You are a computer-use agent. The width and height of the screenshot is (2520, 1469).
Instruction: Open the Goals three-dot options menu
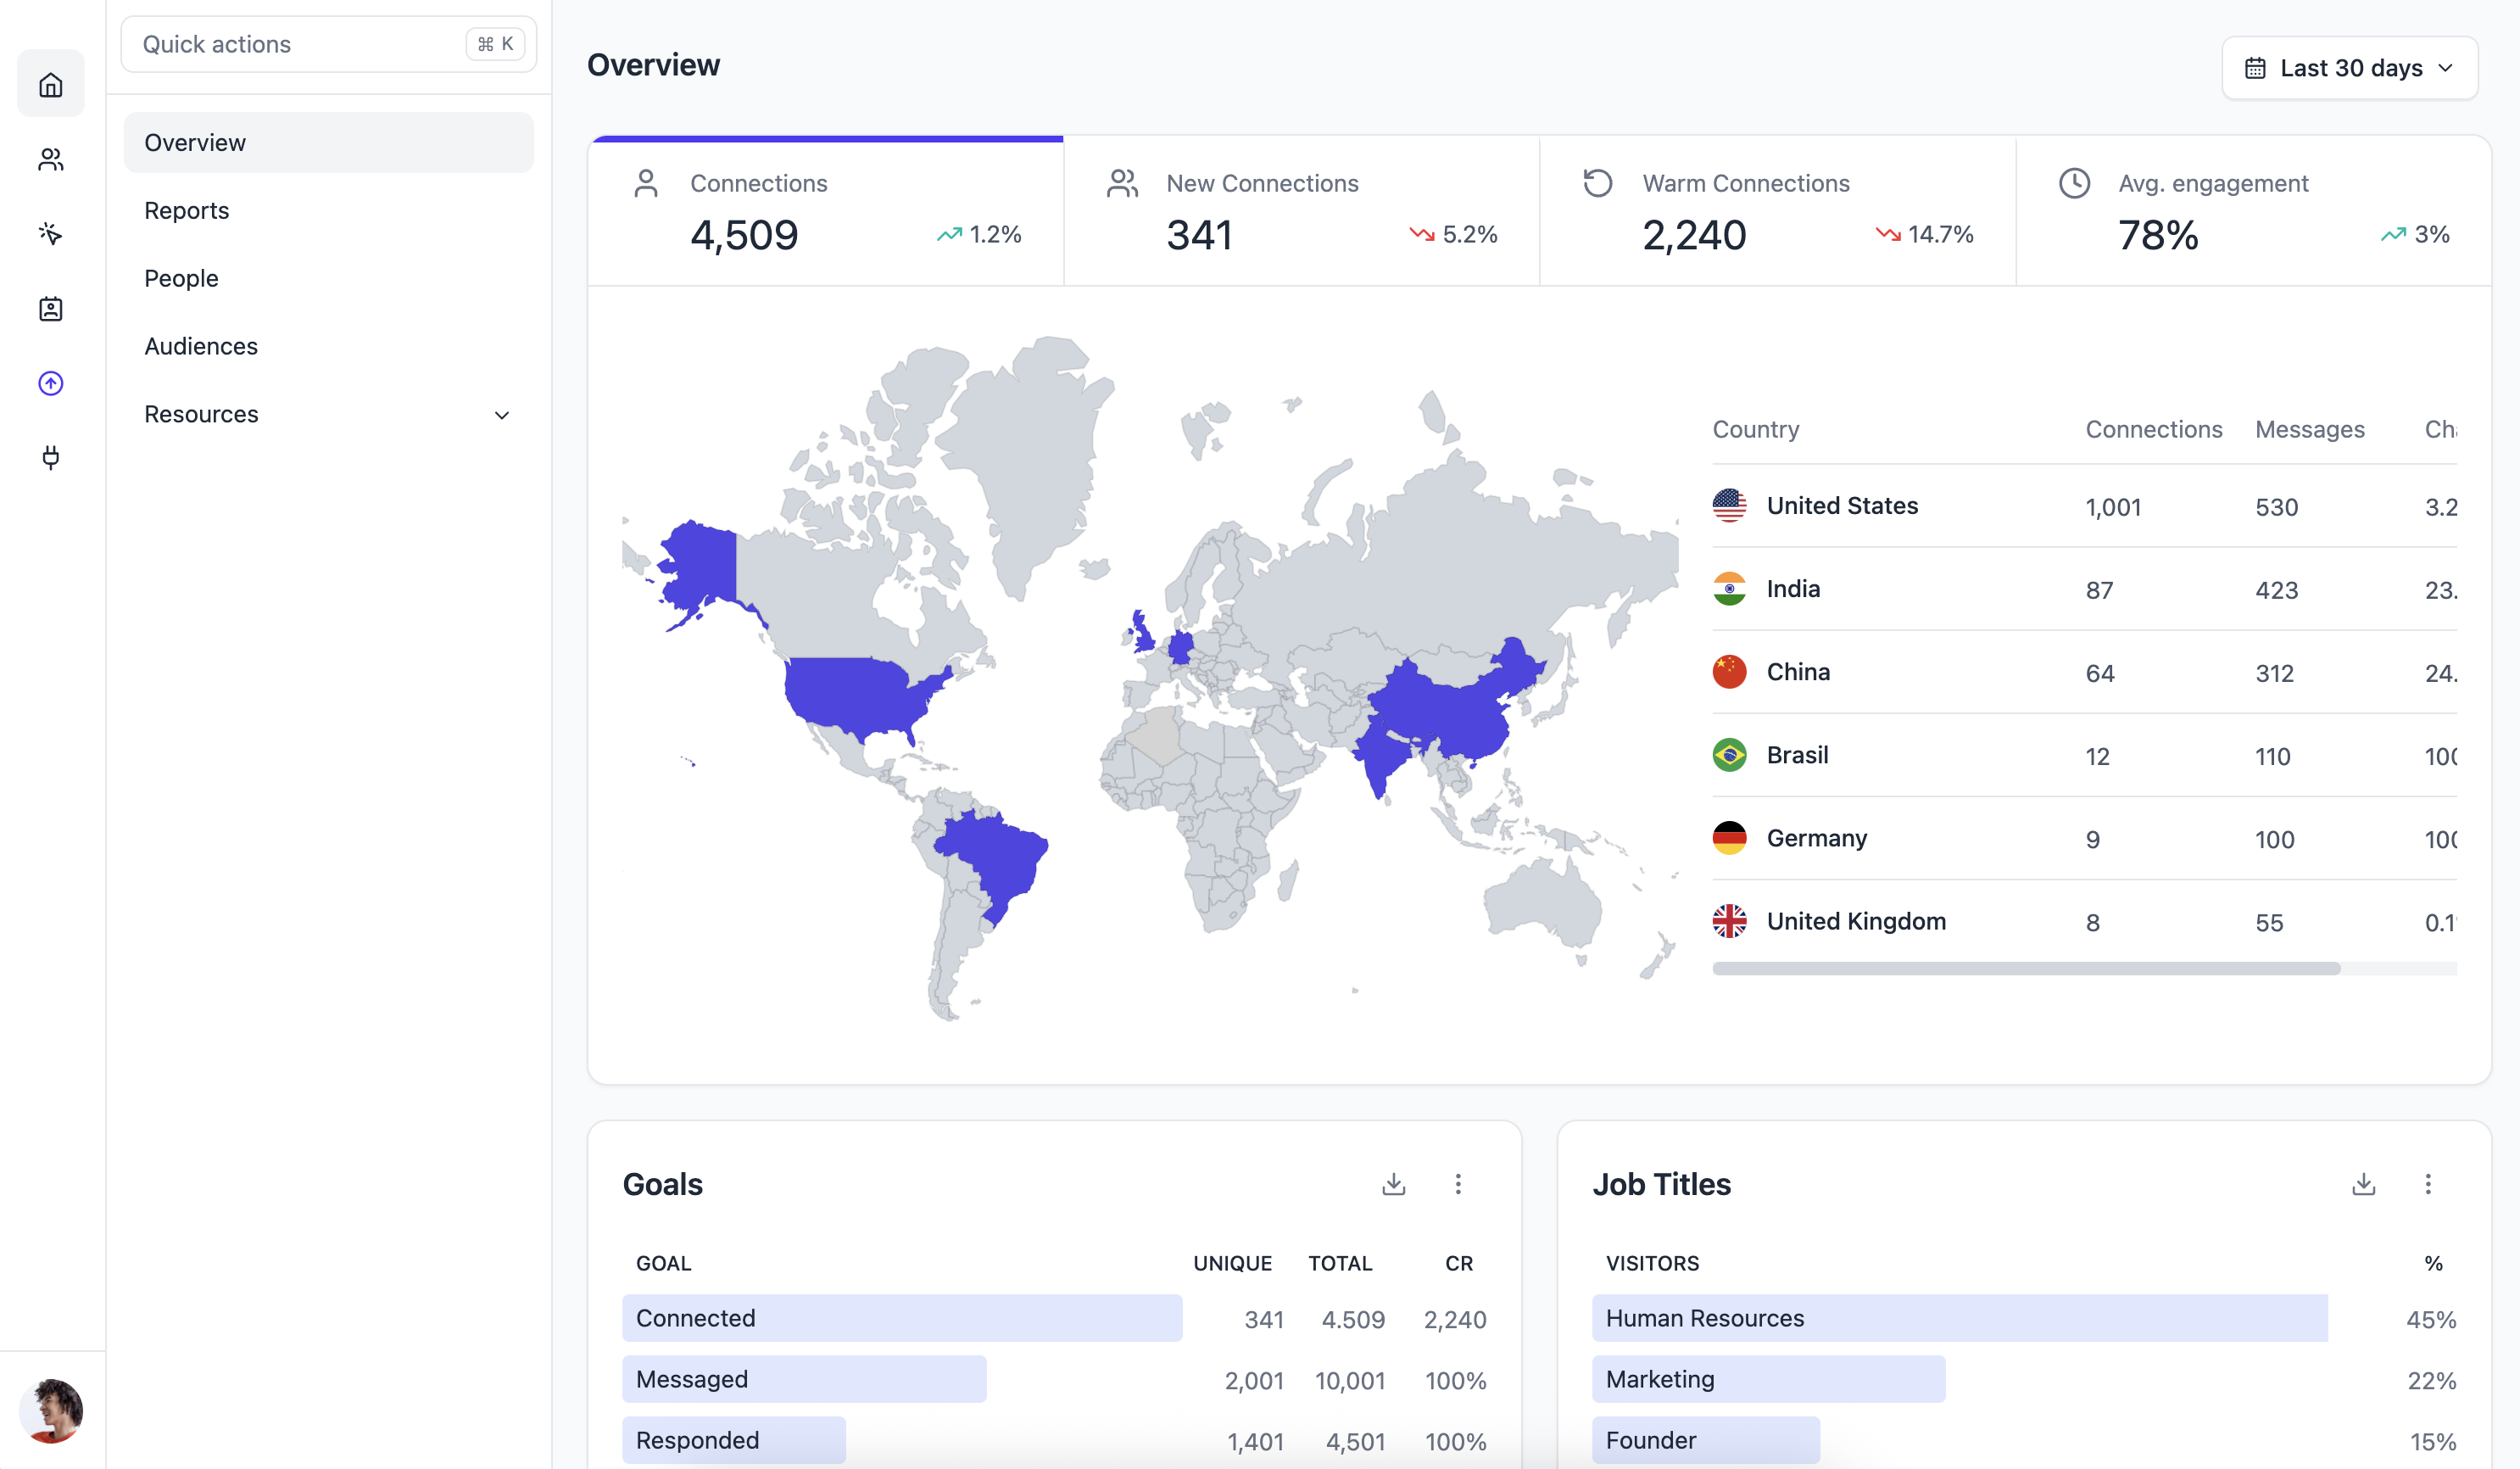(1459, 1184)
